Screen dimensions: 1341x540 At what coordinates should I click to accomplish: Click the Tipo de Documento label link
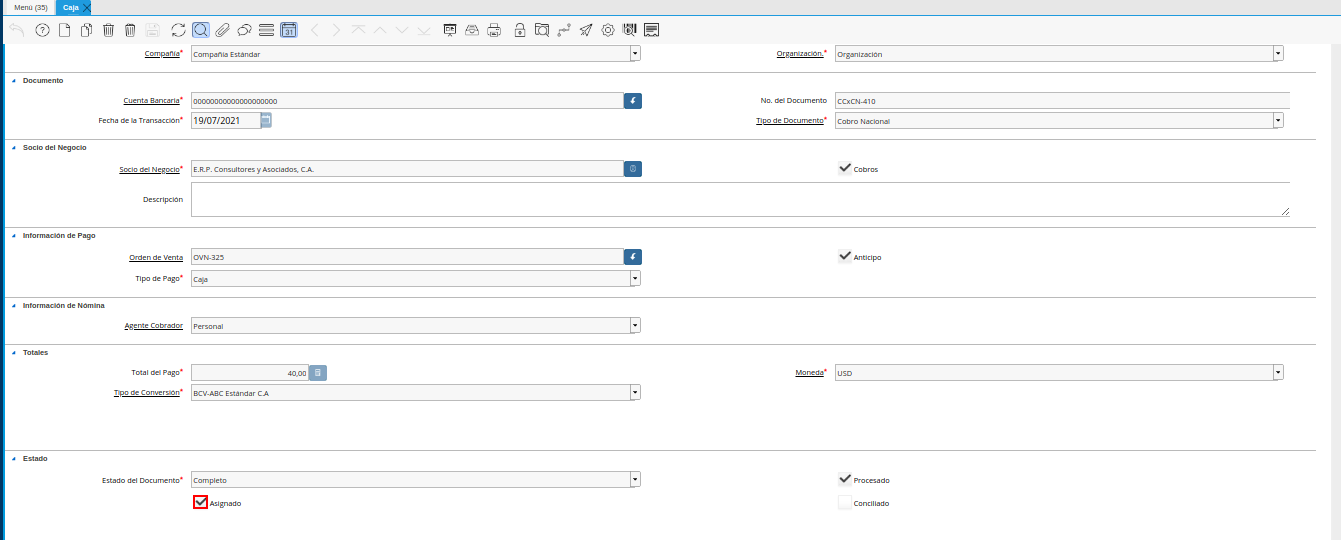coord(789,120)
